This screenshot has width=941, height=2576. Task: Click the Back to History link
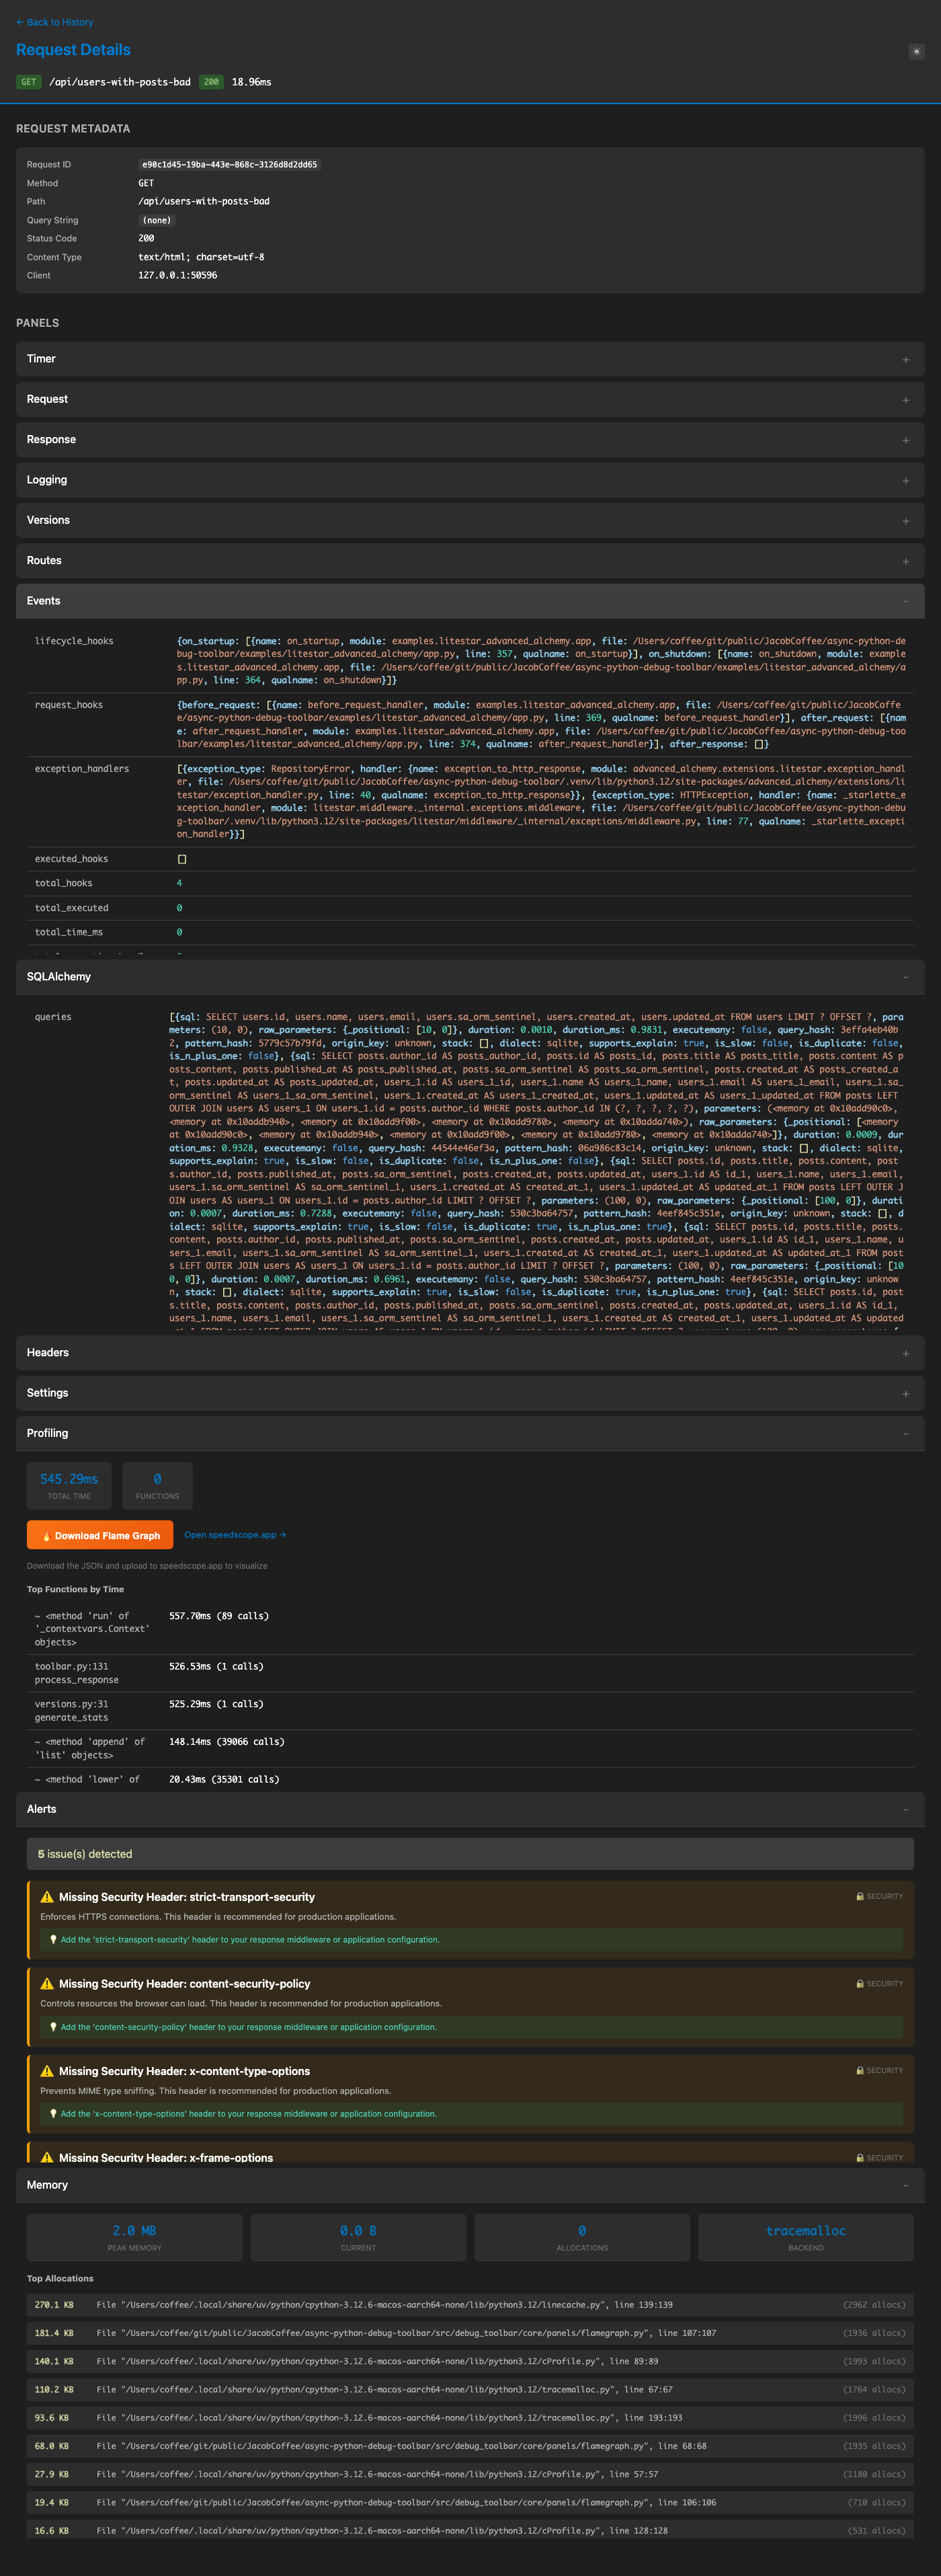click(x=55, y=22)
